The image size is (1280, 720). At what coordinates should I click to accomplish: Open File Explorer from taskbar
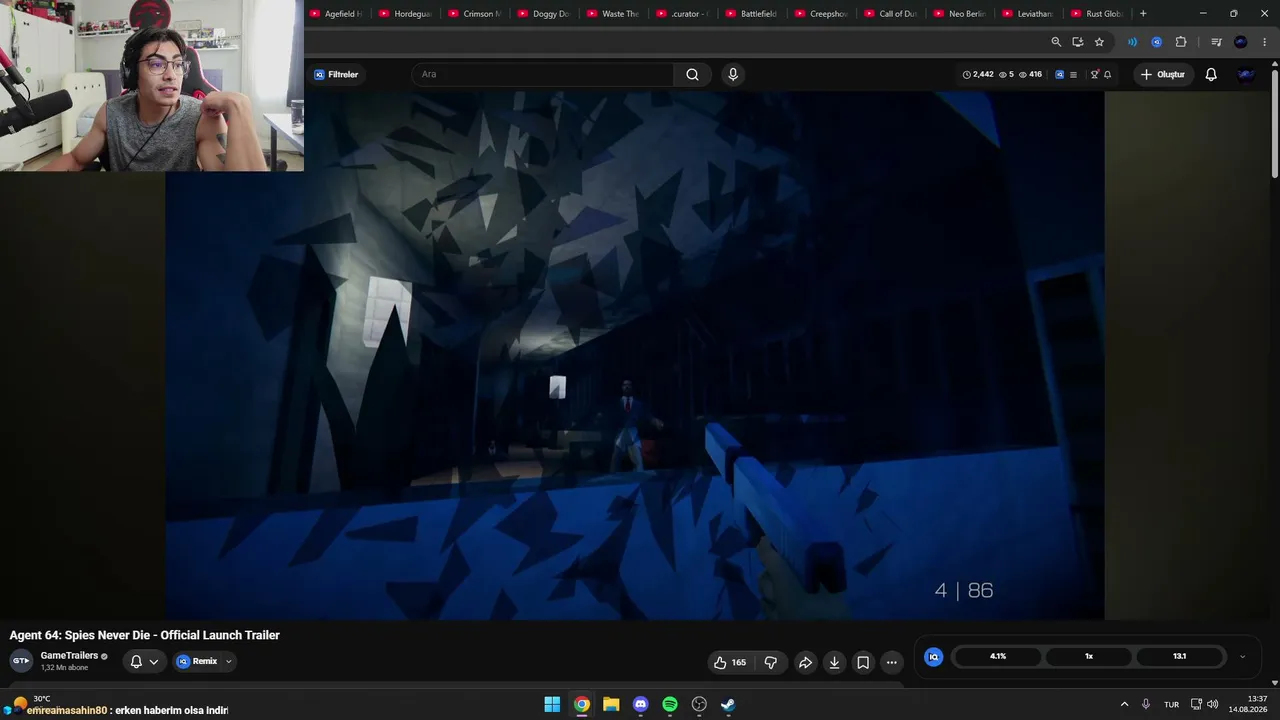(x=611, y=704)
